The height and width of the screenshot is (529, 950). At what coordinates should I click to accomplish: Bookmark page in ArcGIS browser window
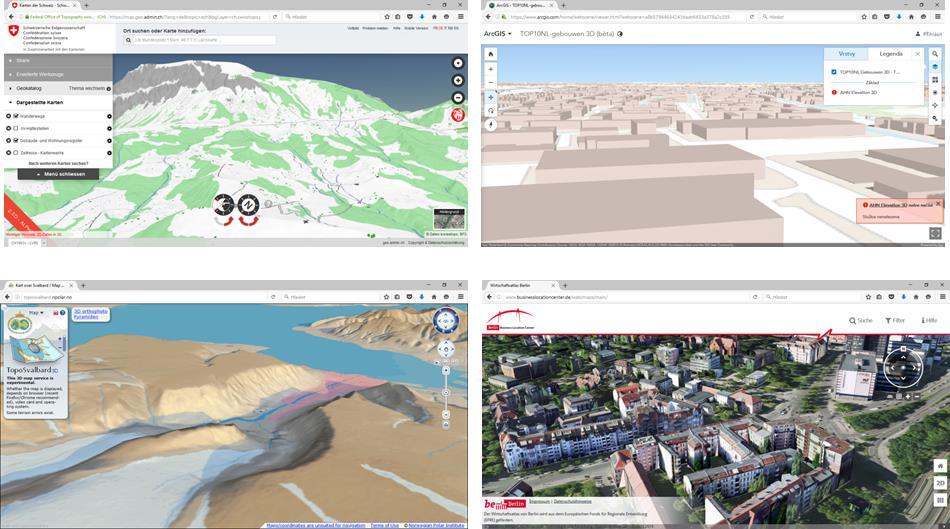pyautogui.click(x=863, y=17)
